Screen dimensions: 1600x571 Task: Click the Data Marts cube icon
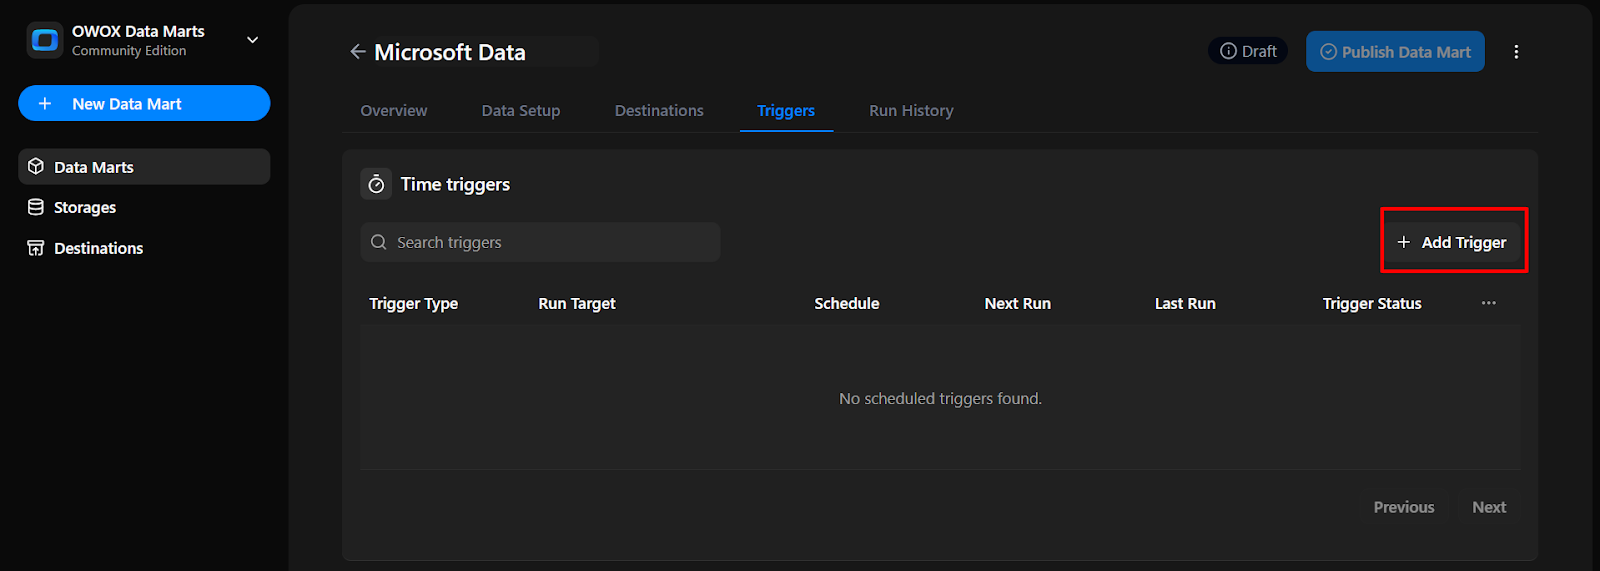pyautogui.click(x=36, y=166)
